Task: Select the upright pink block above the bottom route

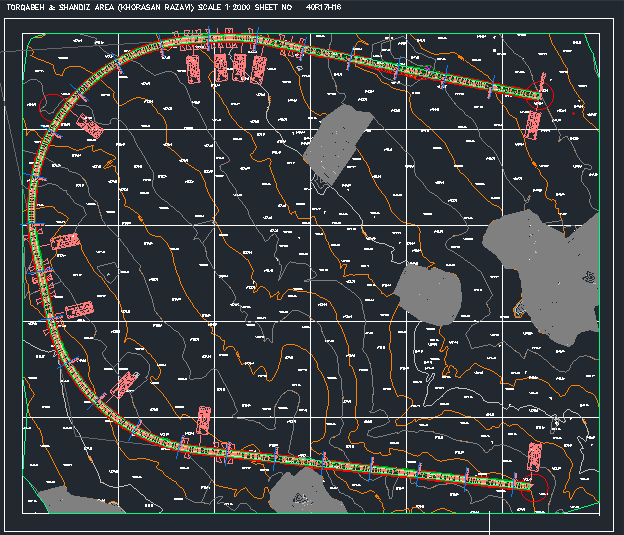Action: [x=203, y=421]
